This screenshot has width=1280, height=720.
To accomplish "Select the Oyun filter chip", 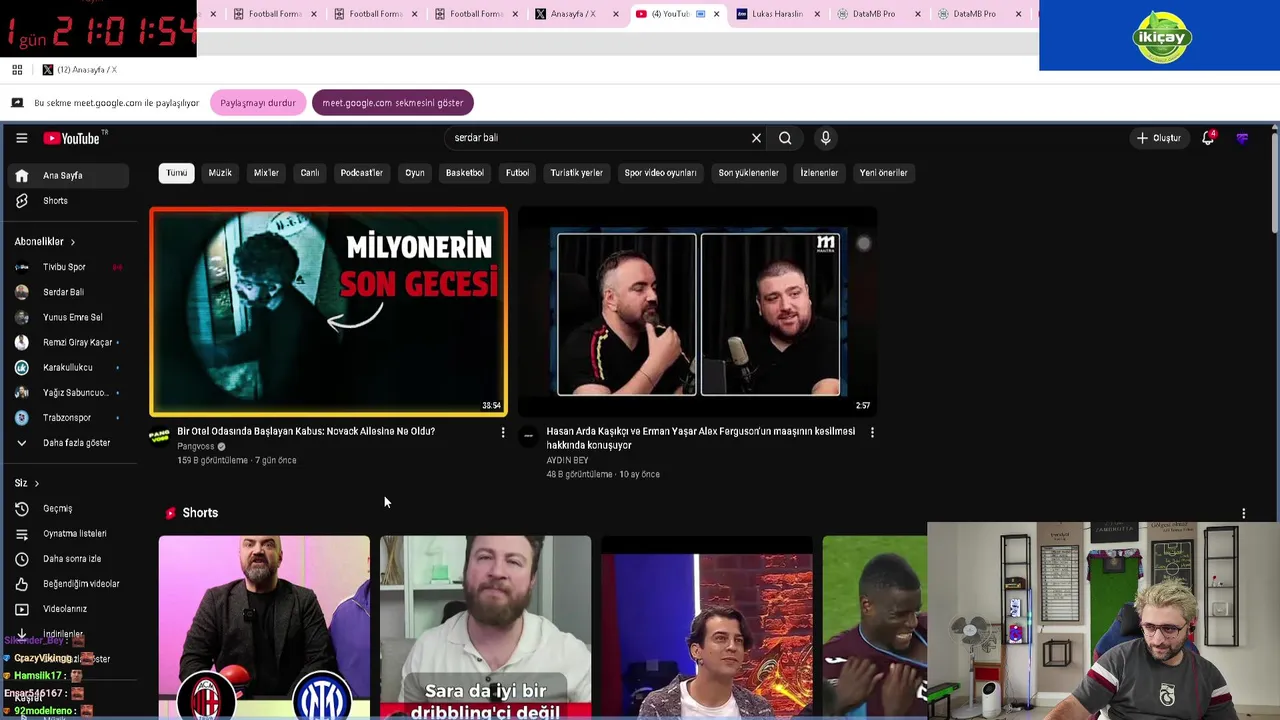I will coord(415,173).
